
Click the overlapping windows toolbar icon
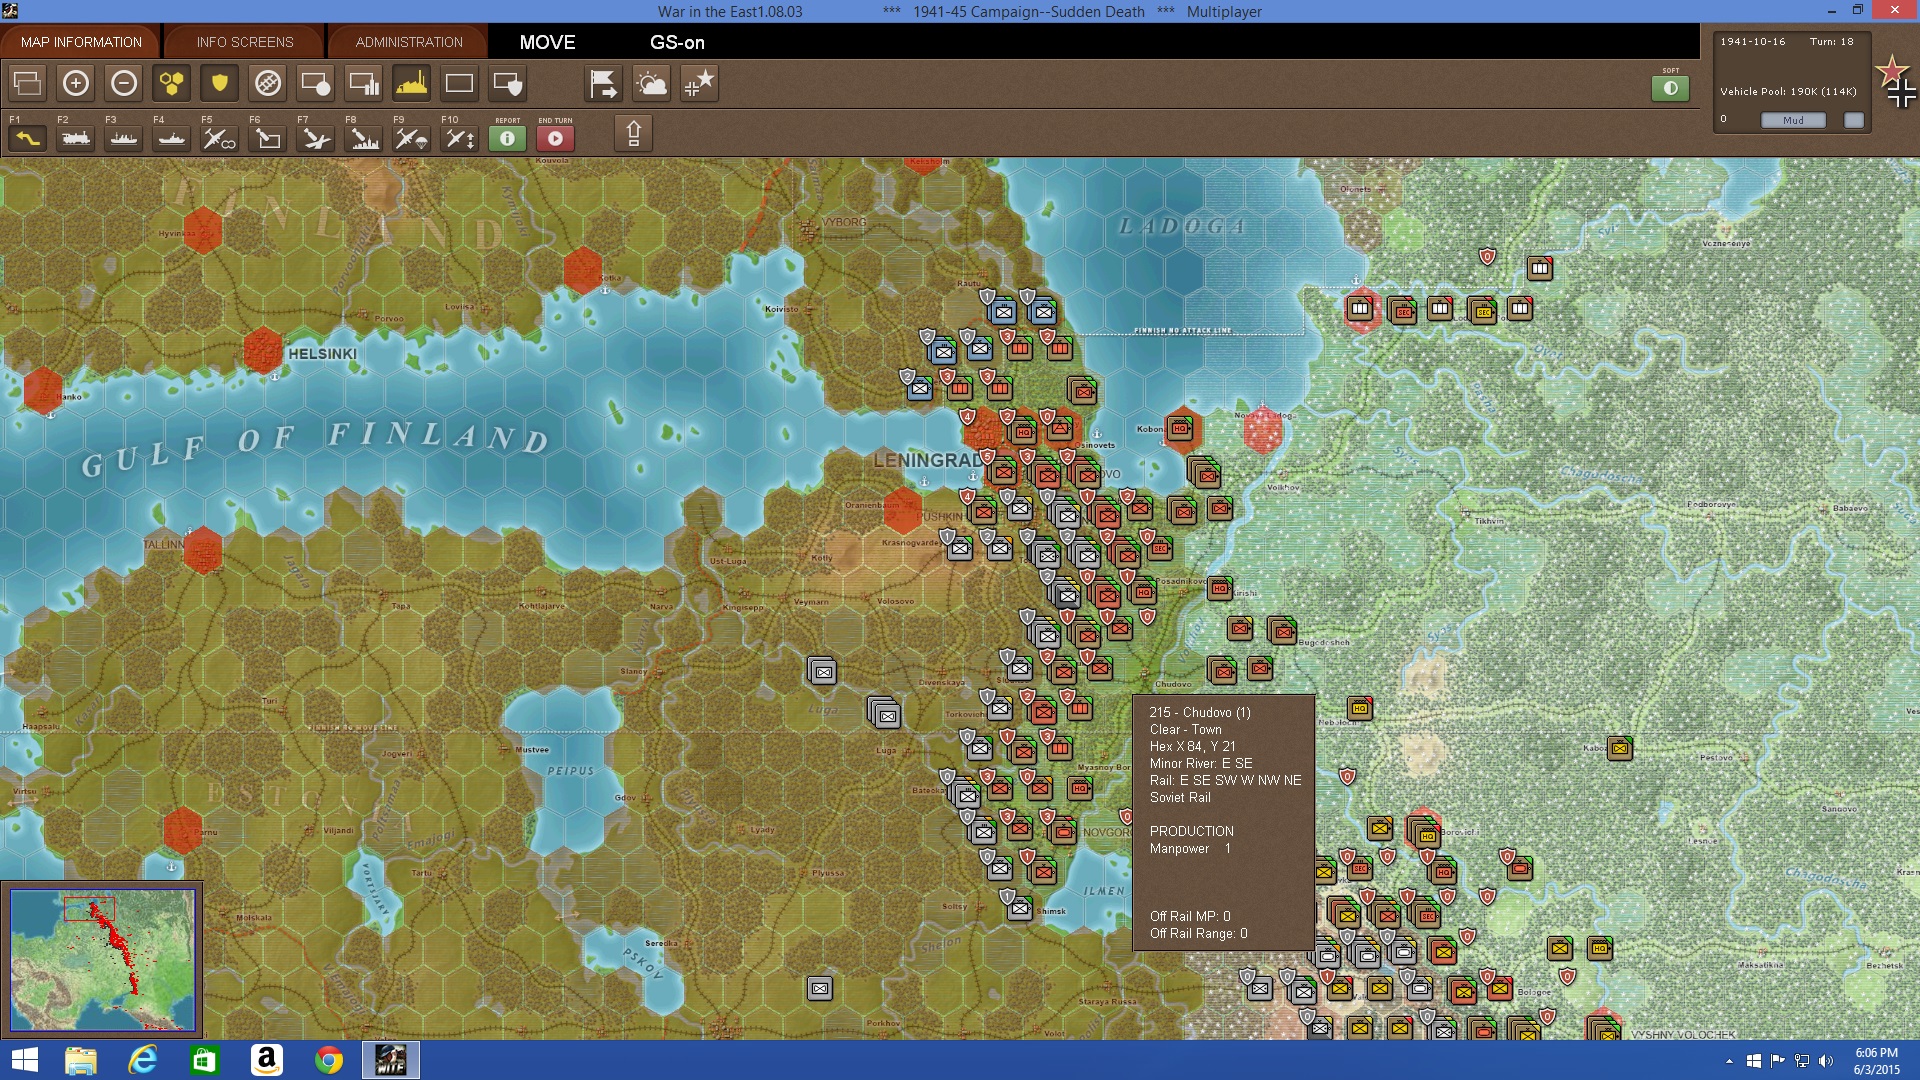coord(27,83)
